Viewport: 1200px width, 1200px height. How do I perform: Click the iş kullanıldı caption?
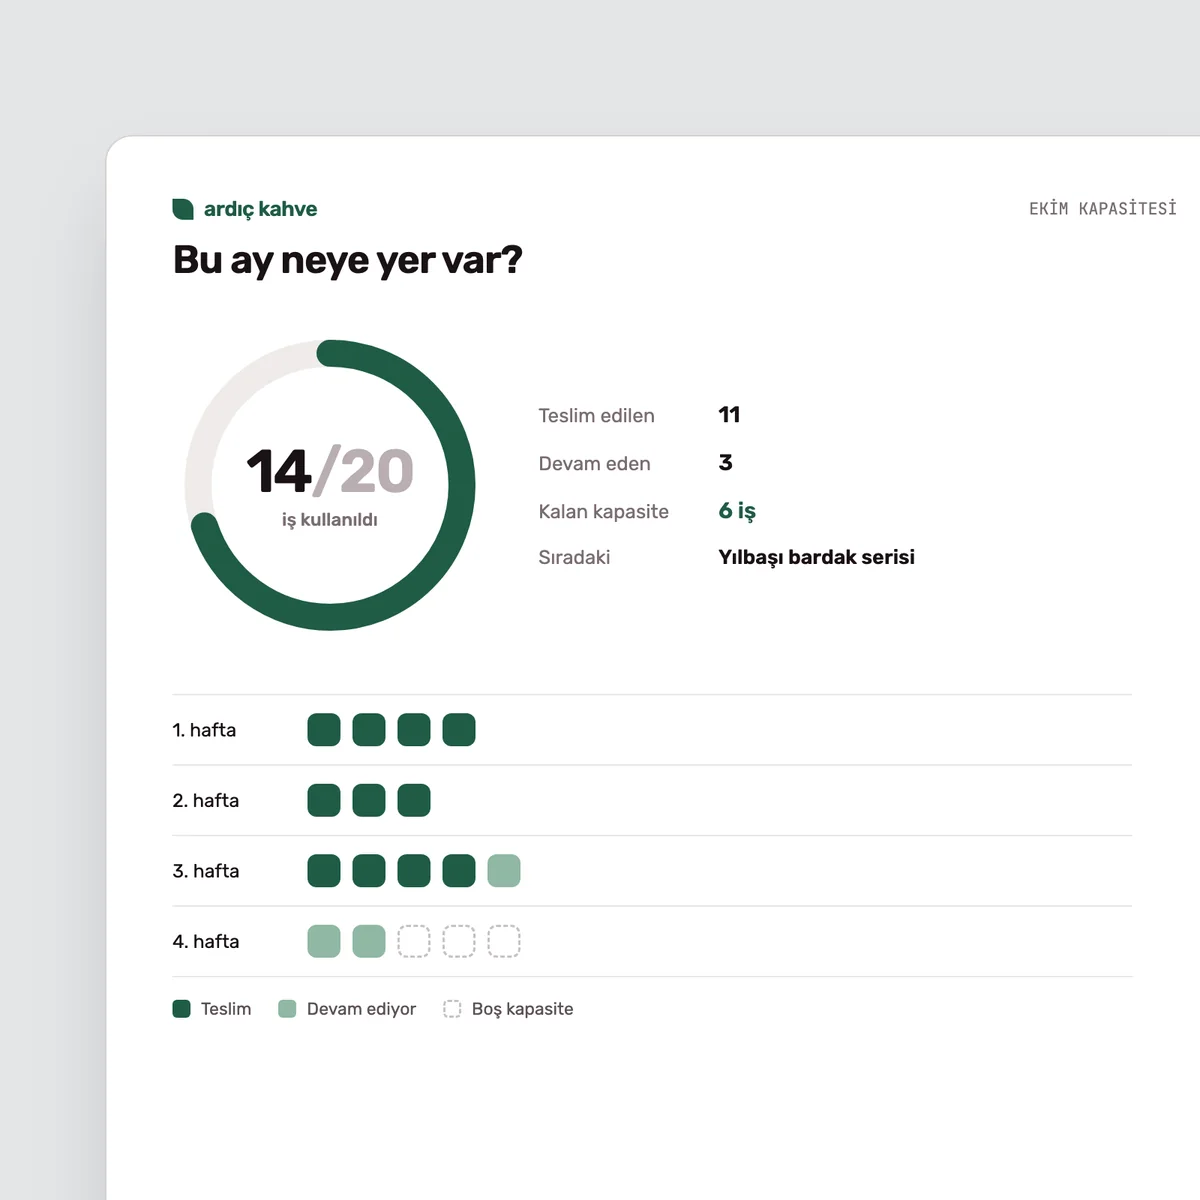pos(330,520)
